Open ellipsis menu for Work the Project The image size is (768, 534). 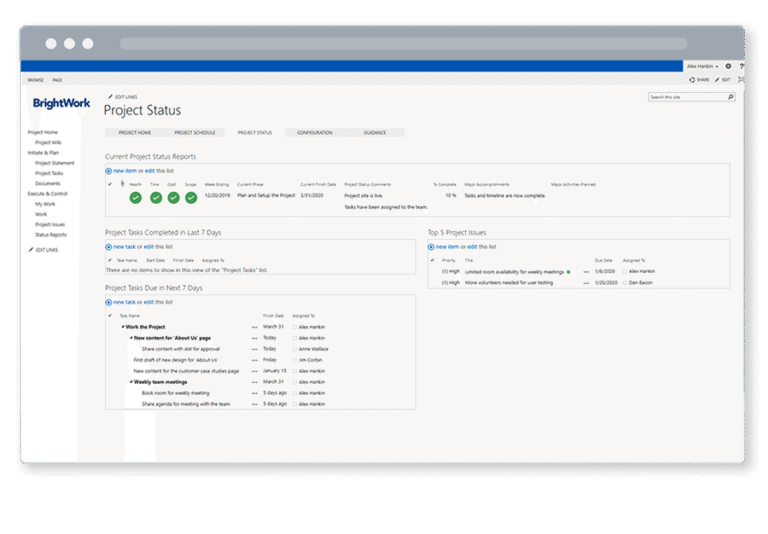(254, 327)
